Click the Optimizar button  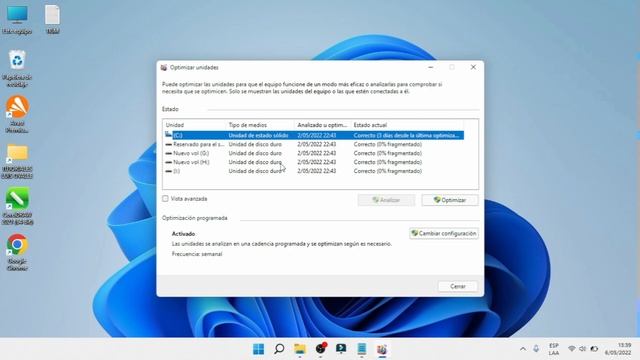450,200
